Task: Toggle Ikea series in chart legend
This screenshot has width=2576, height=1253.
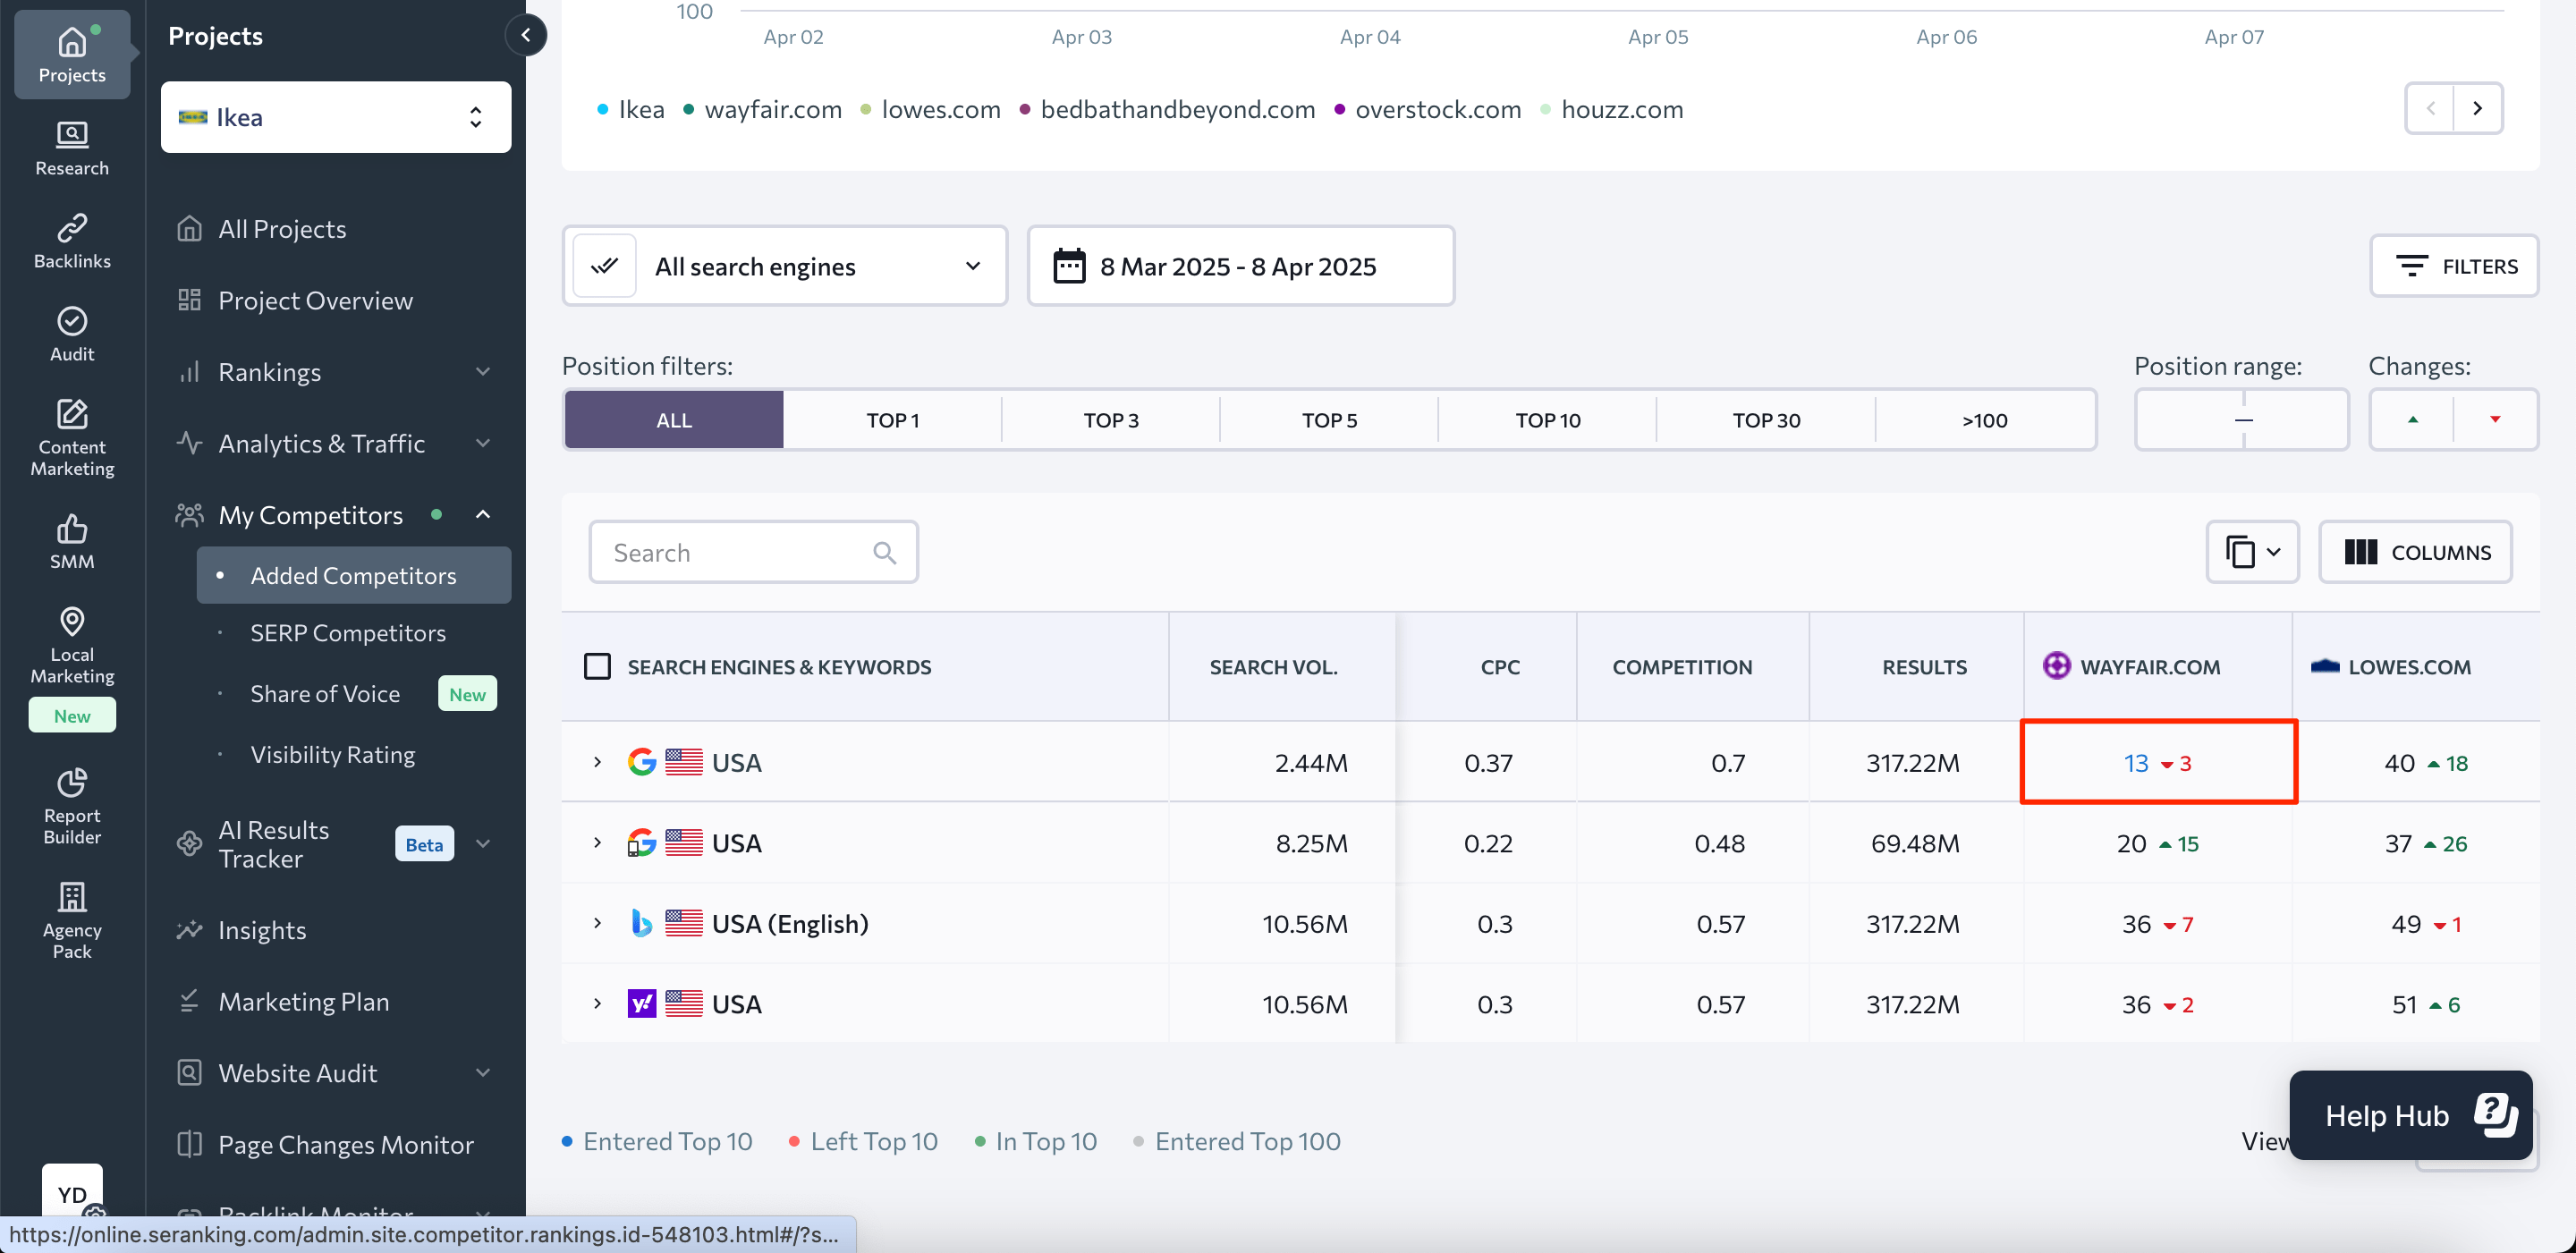Action: pyautogui.click(x=631, y=109)
